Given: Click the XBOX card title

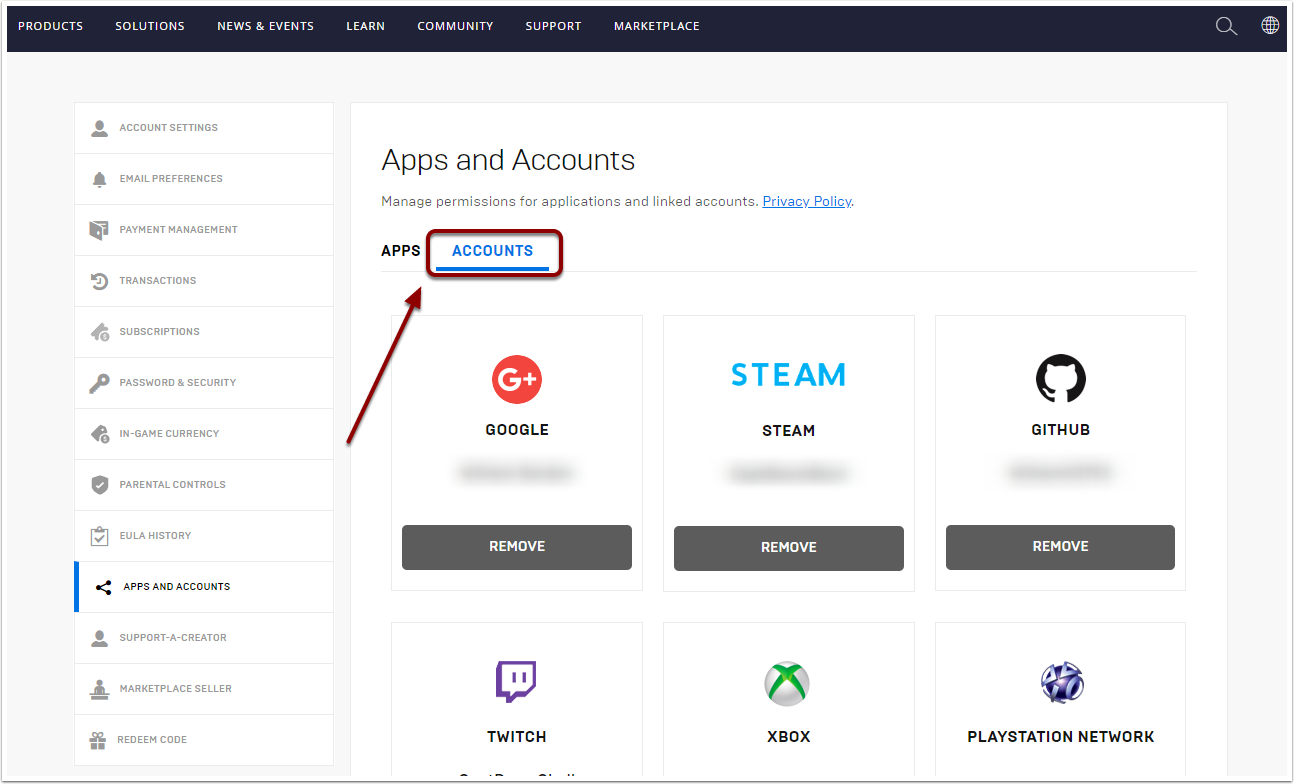Looking at the screenshot, I should 788,737.
